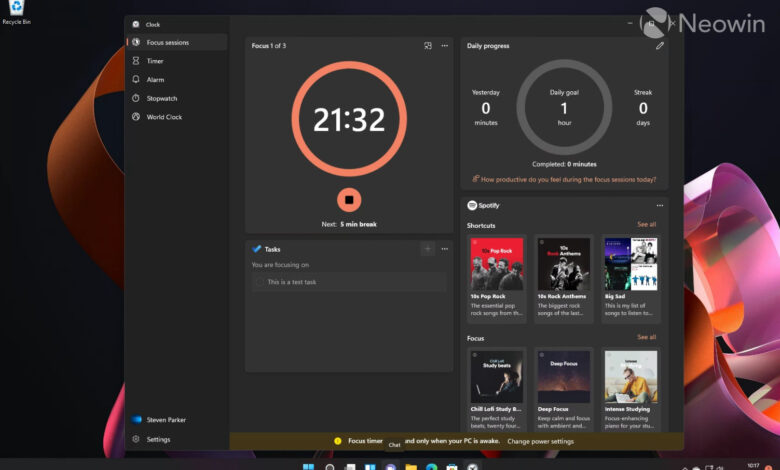Open the Recycle Bin on the desktop

pos(16,12)
